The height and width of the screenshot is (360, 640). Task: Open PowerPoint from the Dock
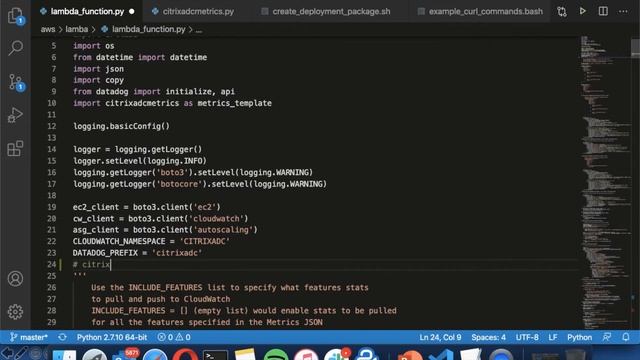(410, 355)
